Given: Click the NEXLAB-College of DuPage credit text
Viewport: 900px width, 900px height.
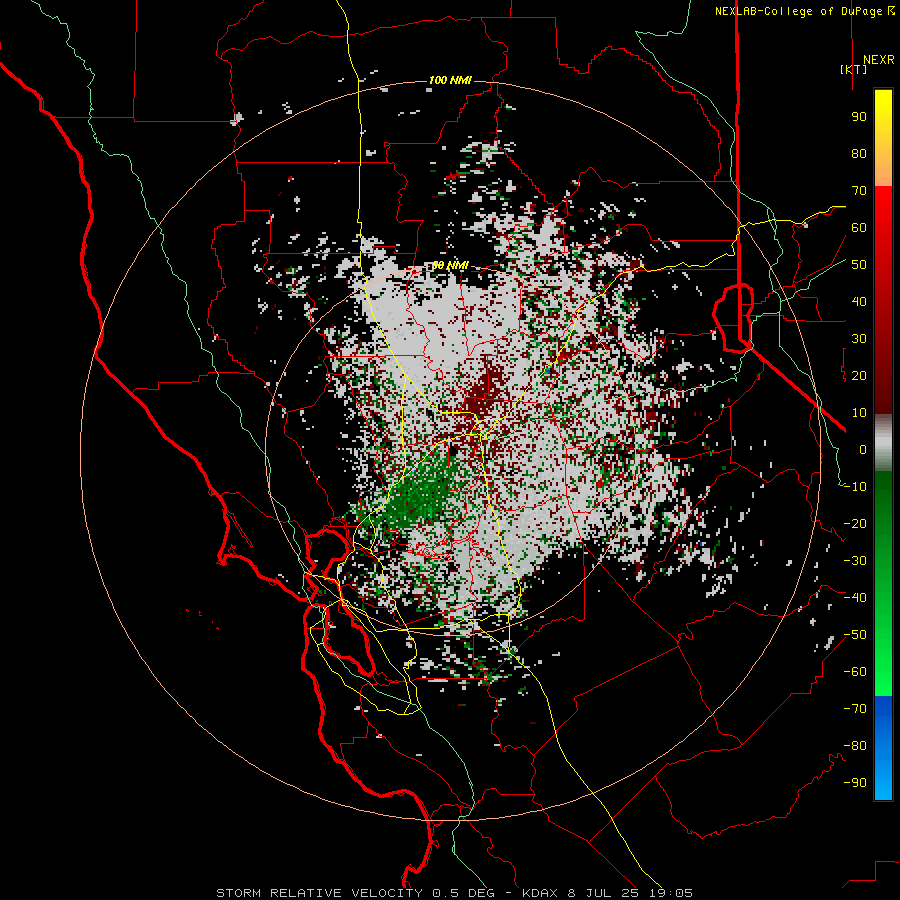Looking at the screenshot, I should [x=804, y=11].
